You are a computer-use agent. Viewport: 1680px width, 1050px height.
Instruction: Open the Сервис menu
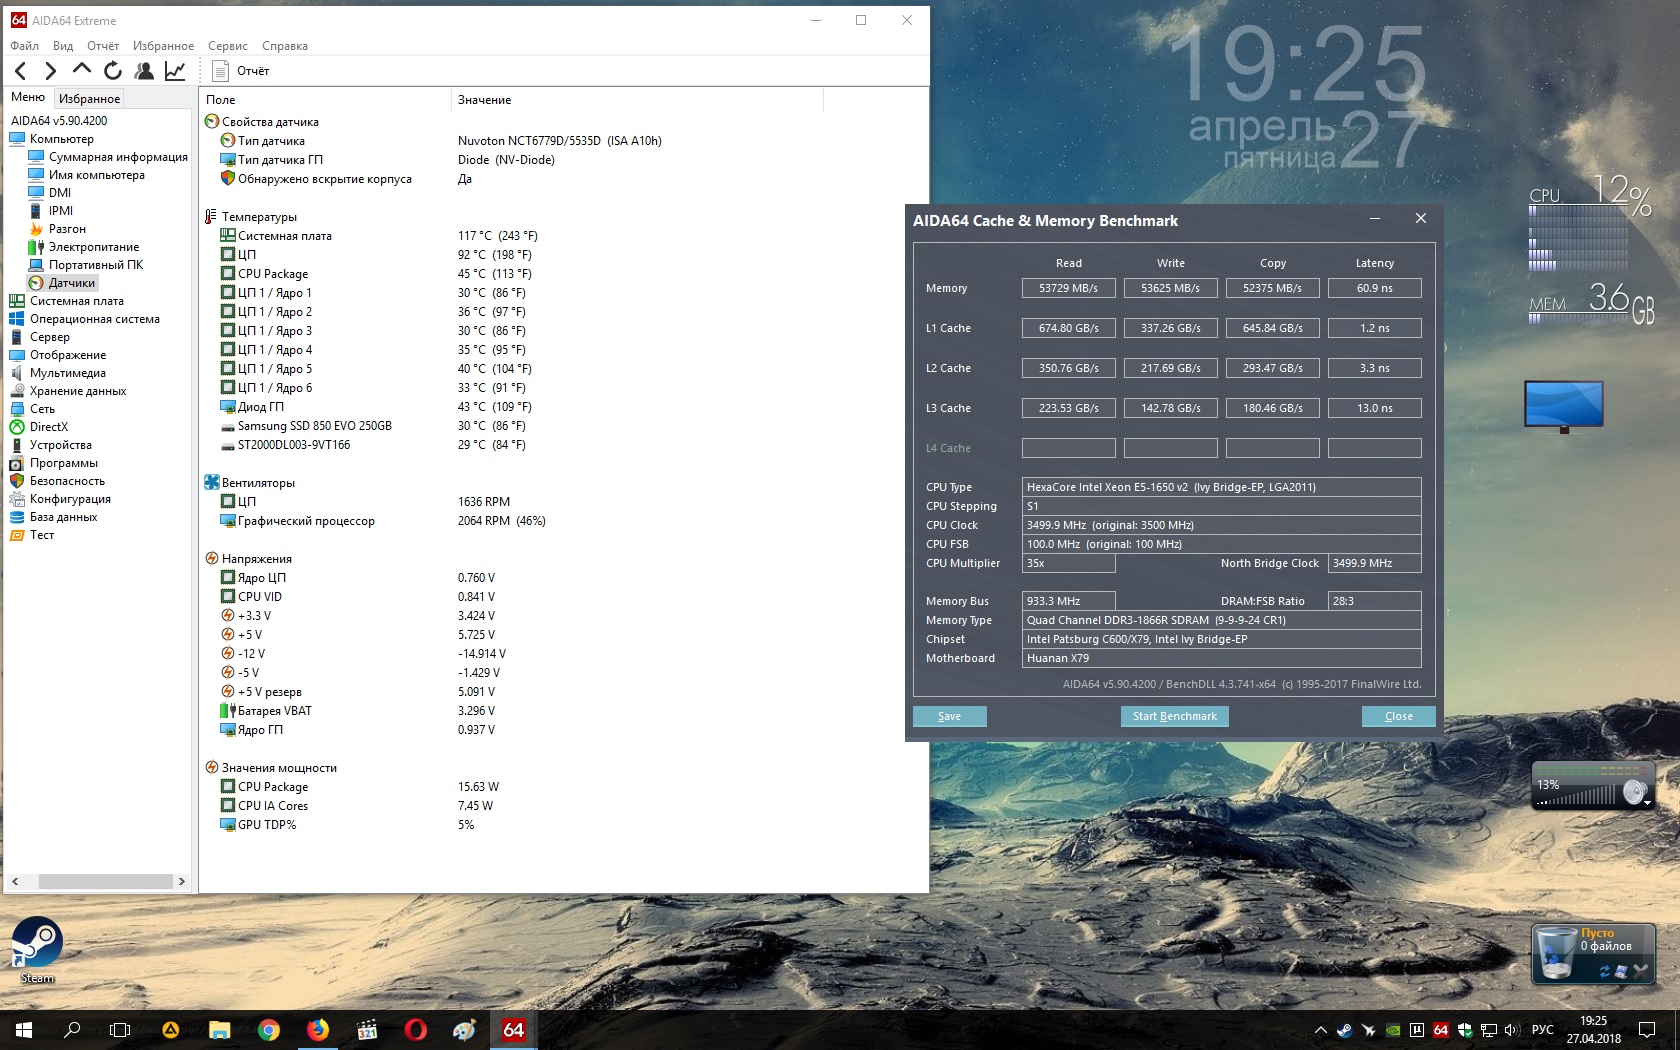pyautogui.click(x=228, y=46)
